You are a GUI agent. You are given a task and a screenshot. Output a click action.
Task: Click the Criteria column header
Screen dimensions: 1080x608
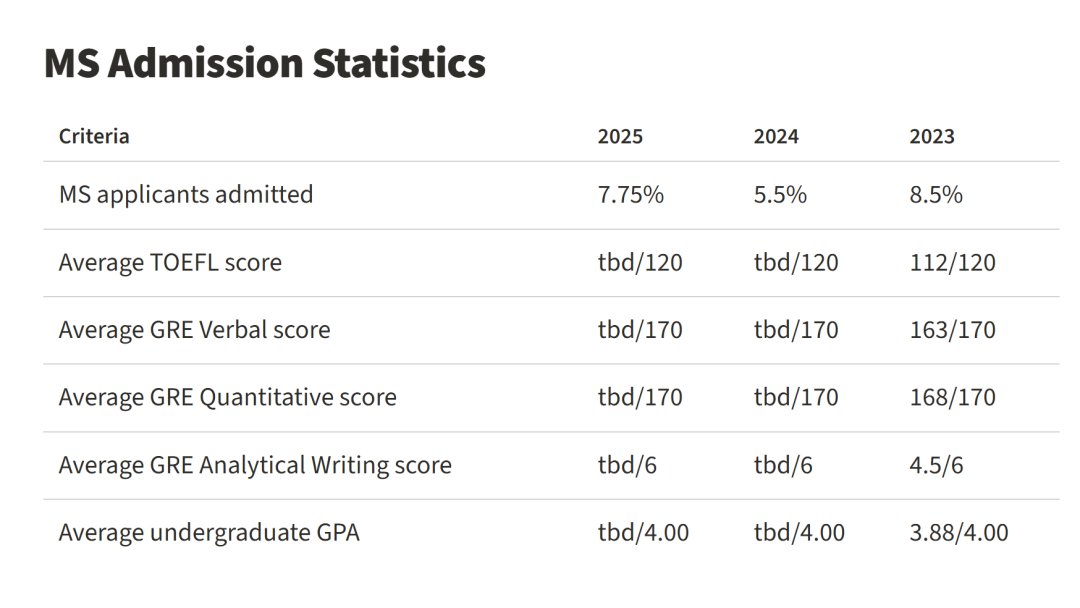[x=94, y=136]
